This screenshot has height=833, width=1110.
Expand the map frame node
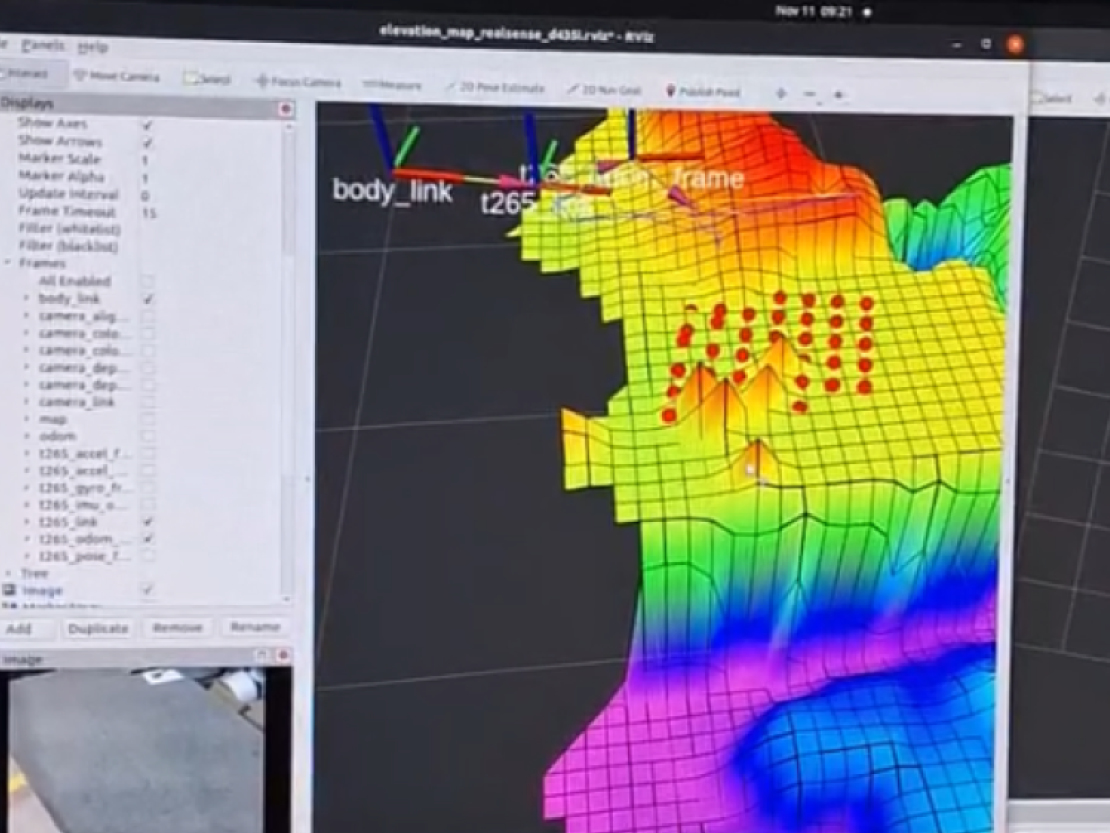pos(27,419)
